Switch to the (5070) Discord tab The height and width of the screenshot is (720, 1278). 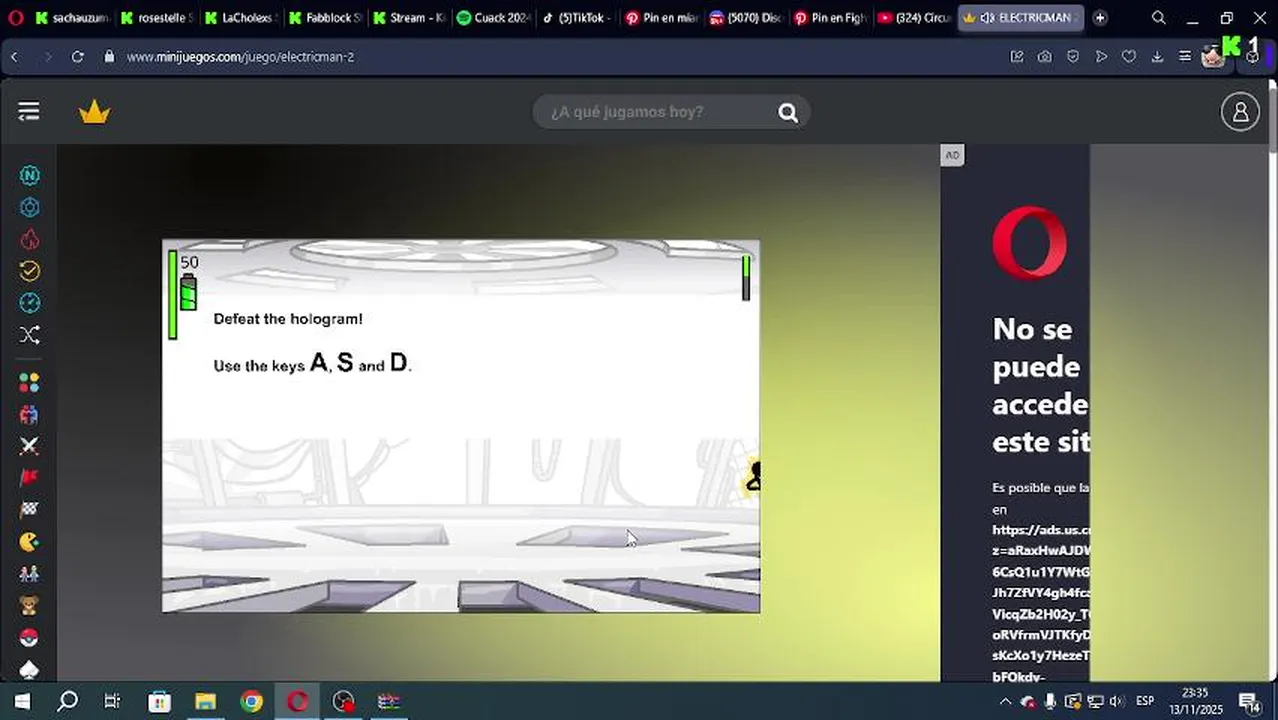tap(745, 18)
